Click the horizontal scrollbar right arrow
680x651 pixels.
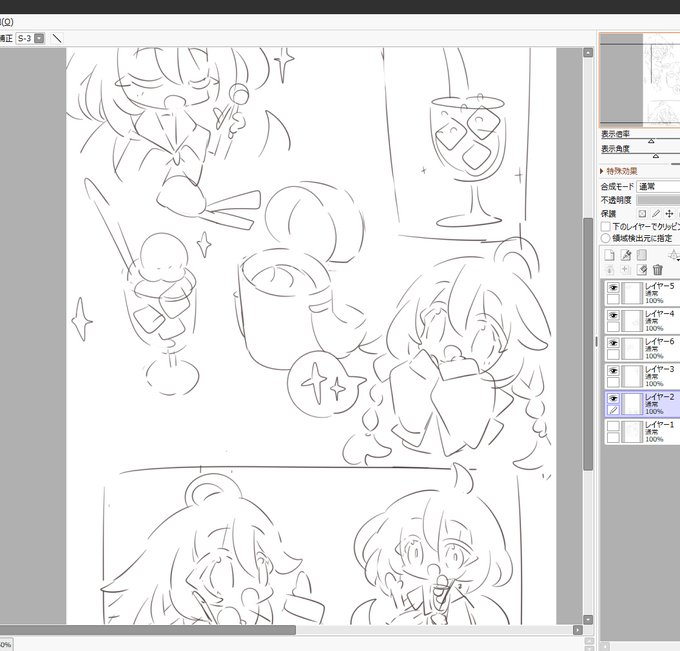point(578,630)
